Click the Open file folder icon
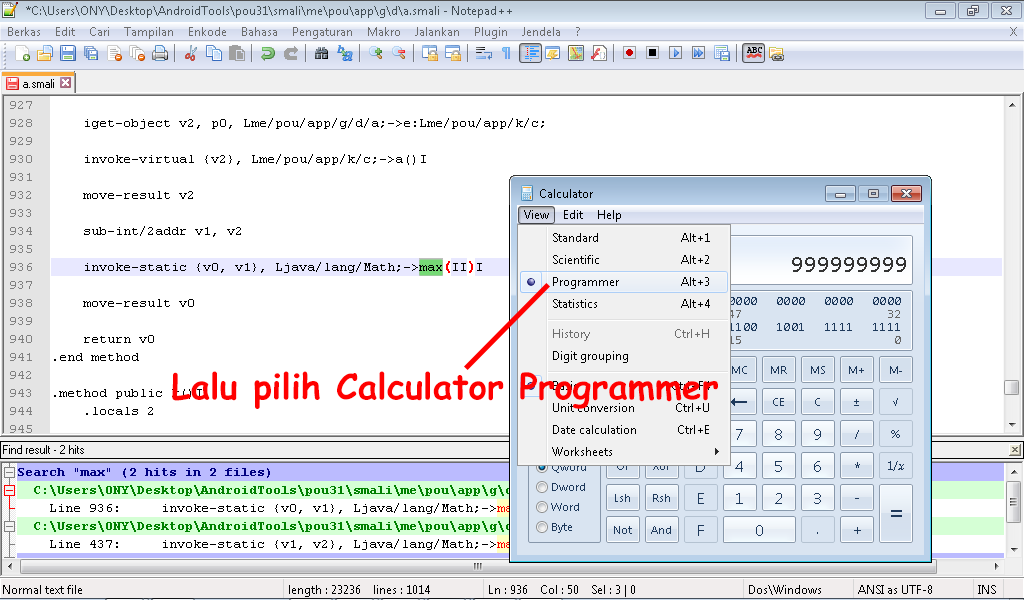 pyautogui.click(x=44, y=54)
